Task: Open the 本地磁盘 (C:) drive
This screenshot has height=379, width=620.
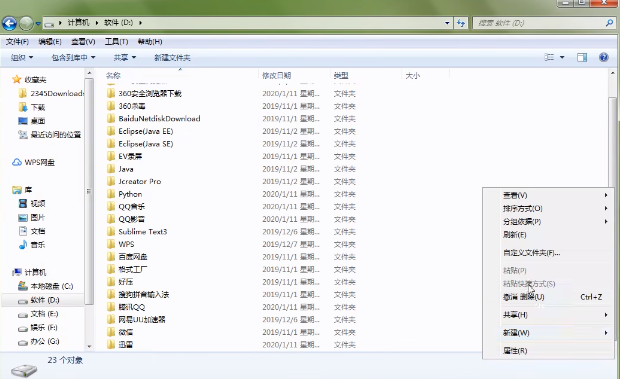Action: pos(45,286)
